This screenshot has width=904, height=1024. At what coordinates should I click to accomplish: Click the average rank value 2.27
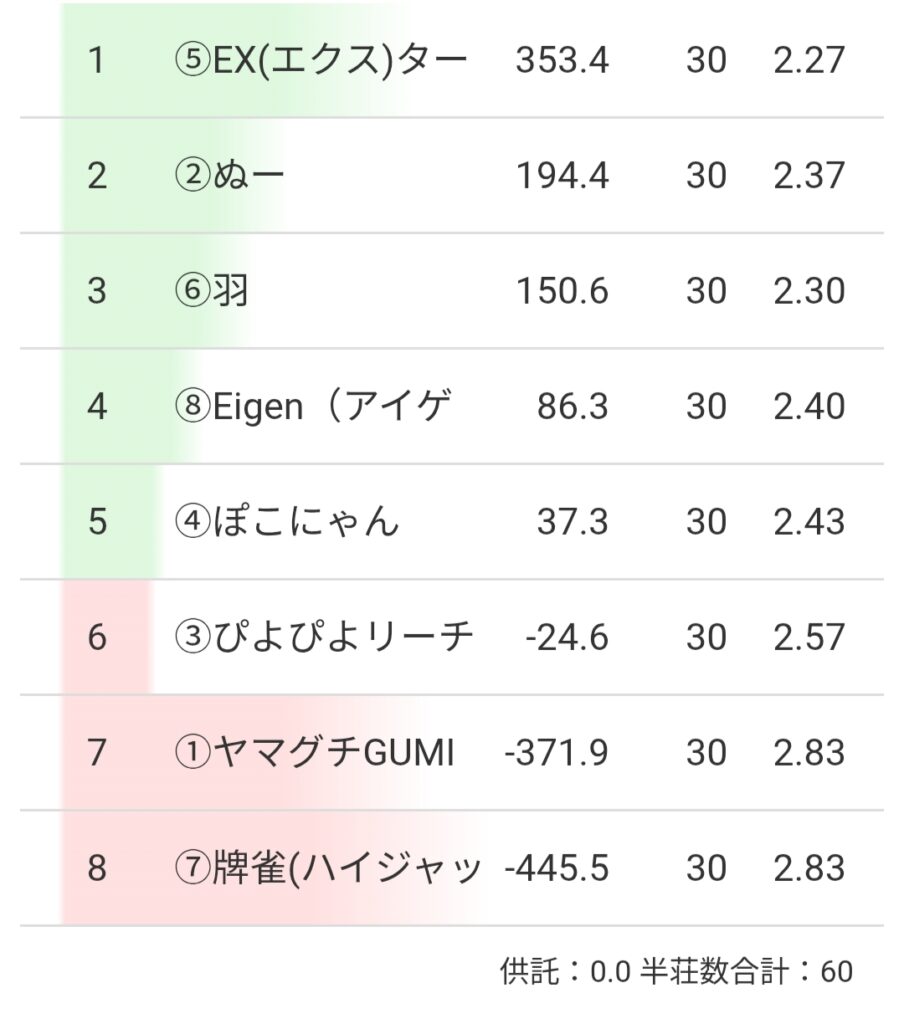pos(808,61)
